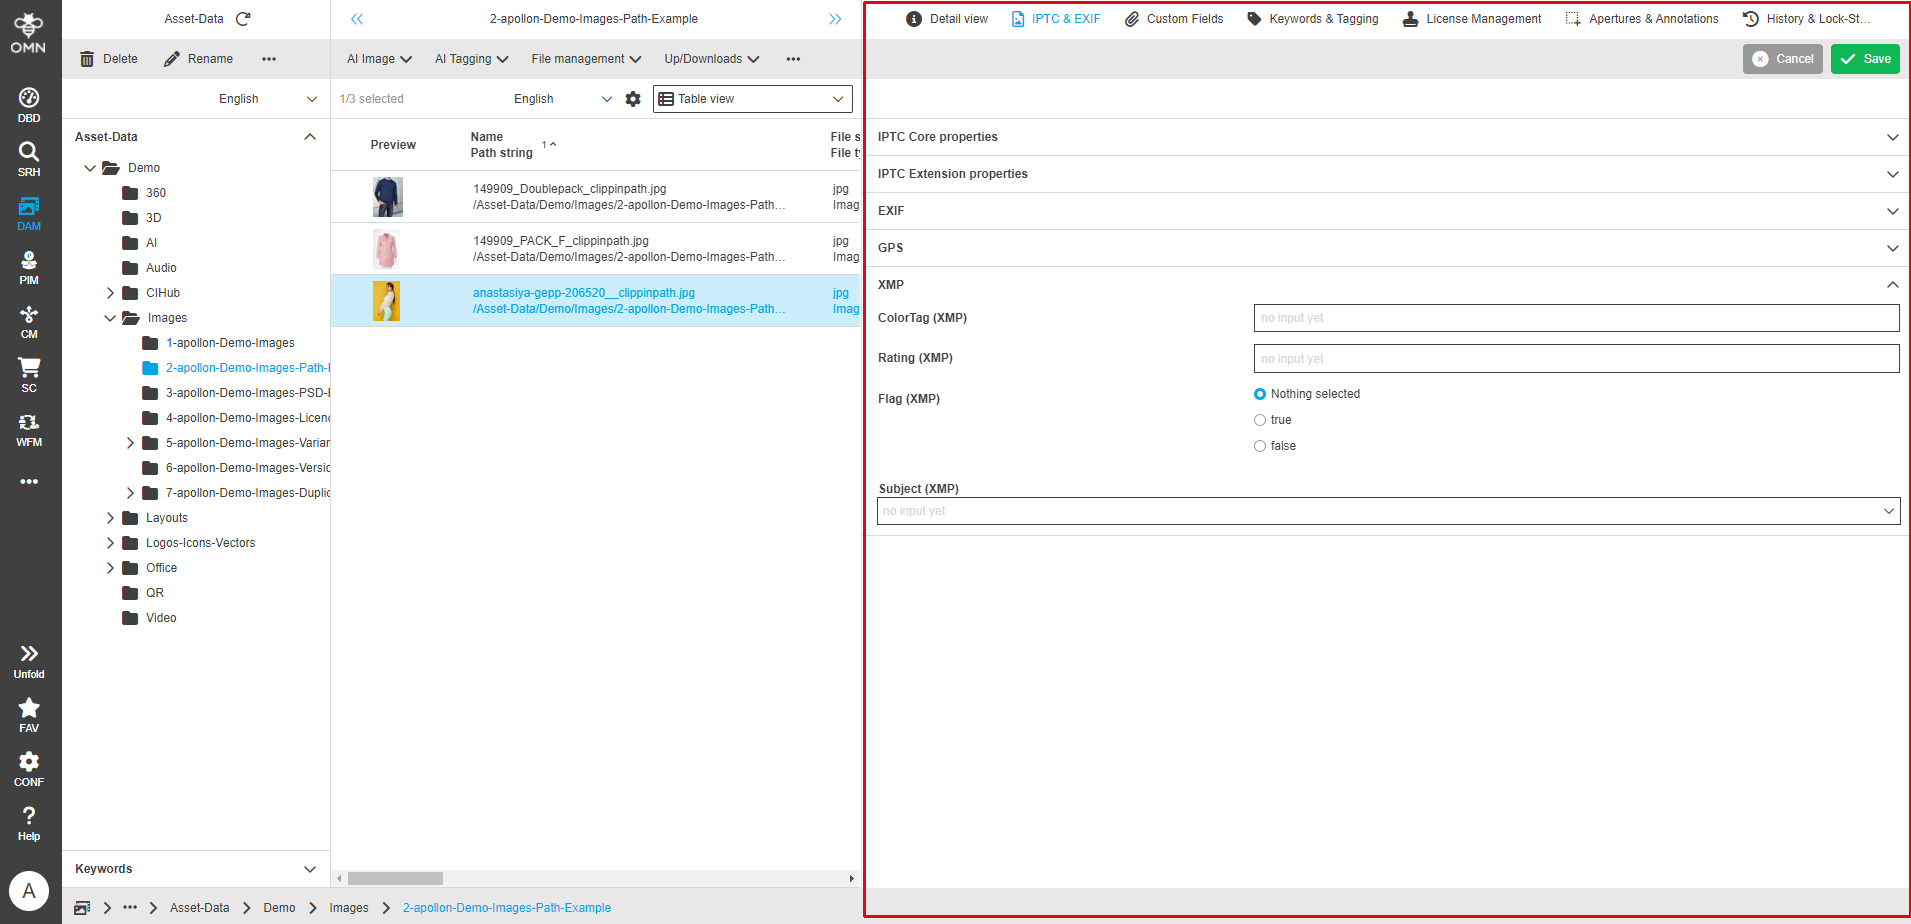The height and width of the screenshot is (924, 1911).
Task: Open the Custom Fields tab
Action: [1174, 19]
